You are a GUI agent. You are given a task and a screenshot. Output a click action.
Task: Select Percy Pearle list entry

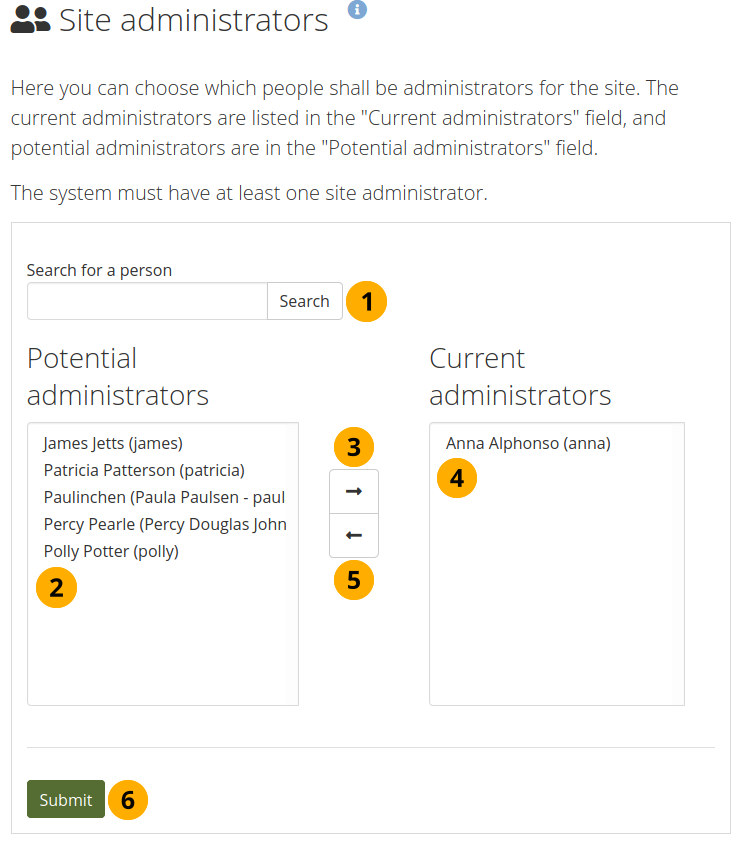(x=165, y=524)
